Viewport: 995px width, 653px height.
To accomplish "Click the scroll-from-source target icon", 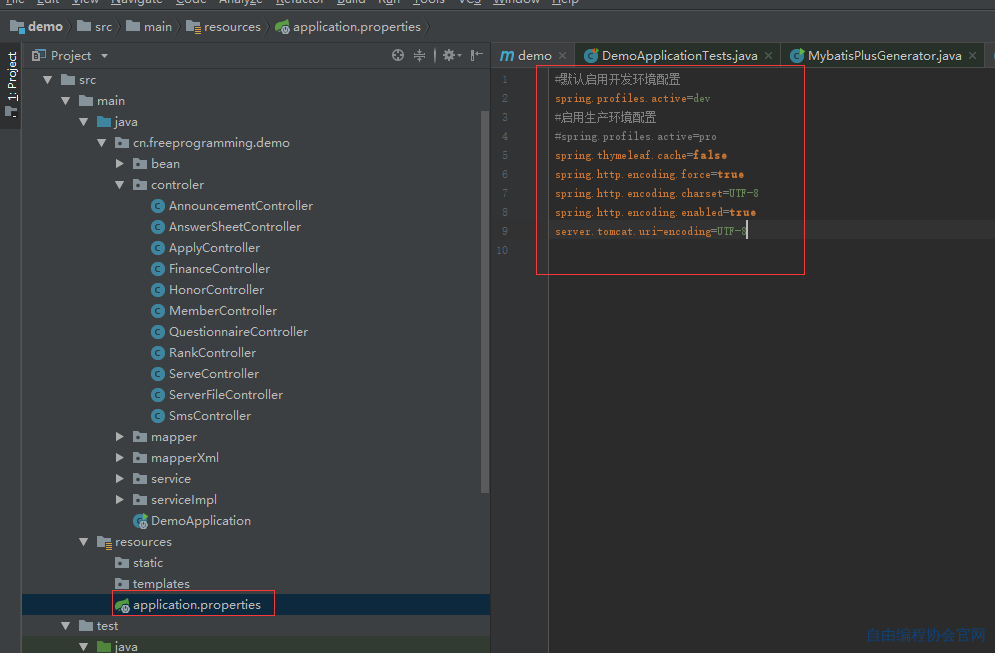I will [x=398, y=55].
